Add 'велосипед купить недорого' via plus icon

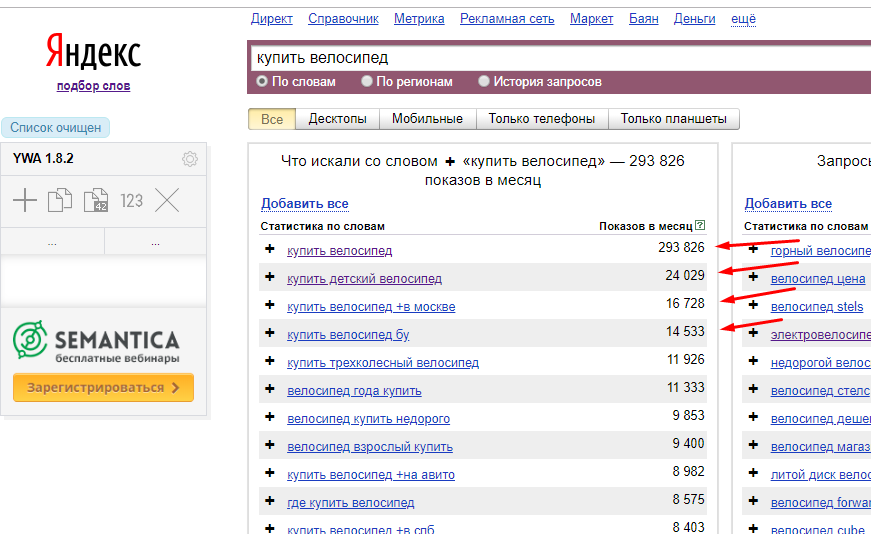(270, 416)
